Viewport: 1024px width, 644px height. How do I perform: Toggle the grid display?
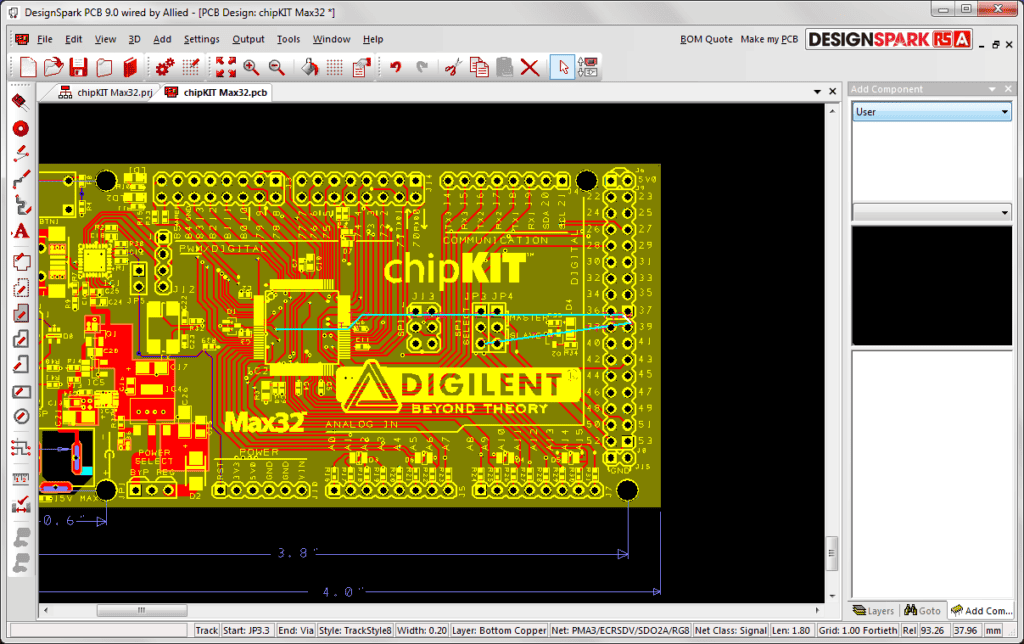333,67
